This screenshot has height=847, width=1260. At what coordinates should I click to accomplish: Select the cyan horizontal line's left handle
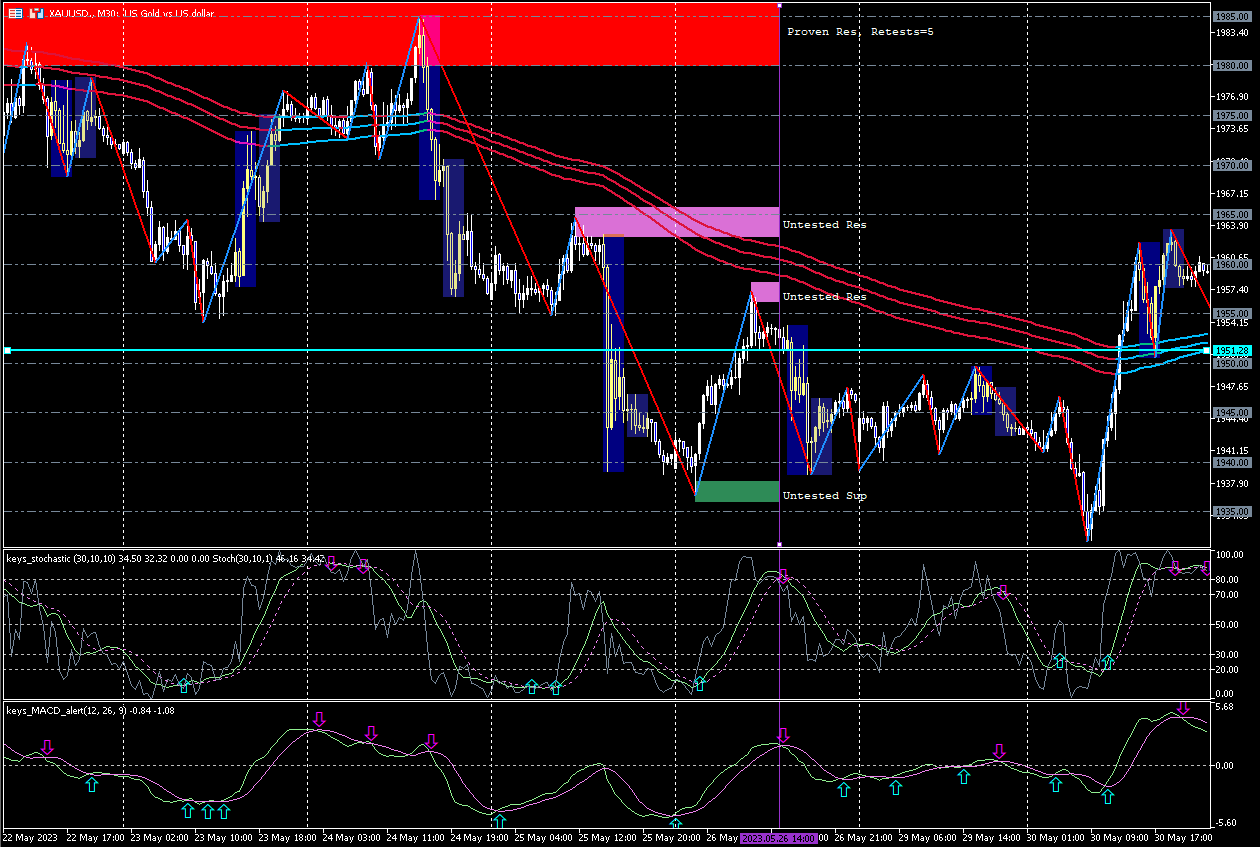click(x=7, y=350)
